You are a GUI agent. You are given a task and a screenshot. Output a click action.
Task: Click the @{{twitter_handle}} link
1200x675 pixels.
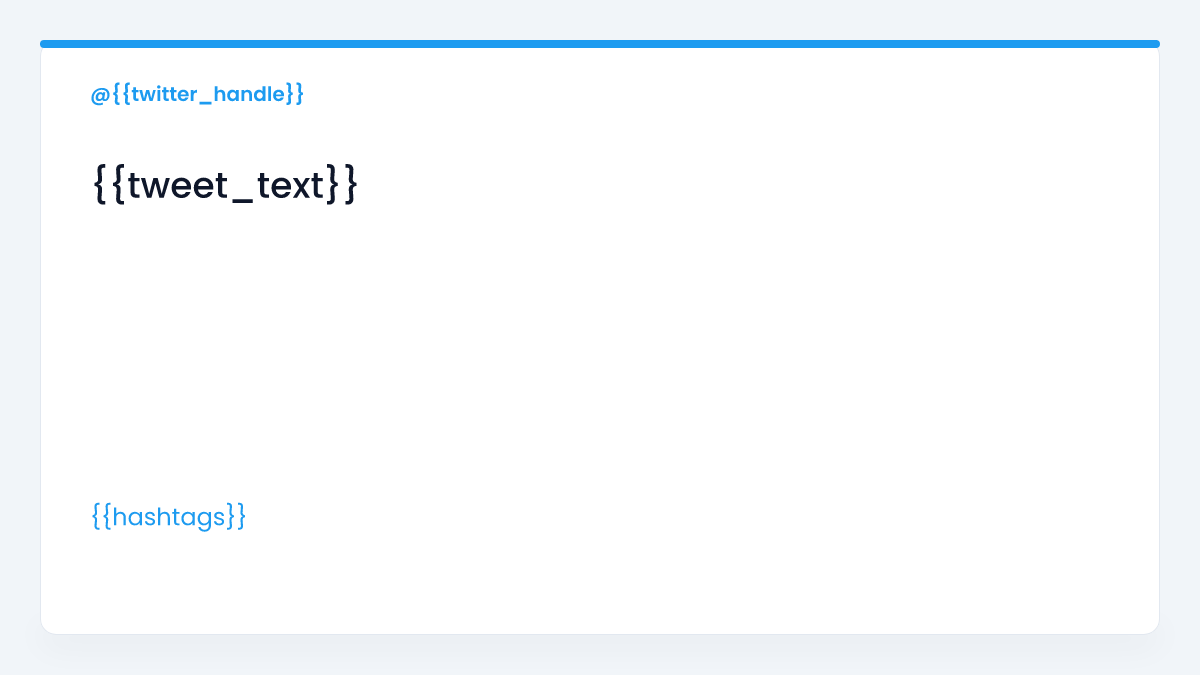click(x=197, y=95)
